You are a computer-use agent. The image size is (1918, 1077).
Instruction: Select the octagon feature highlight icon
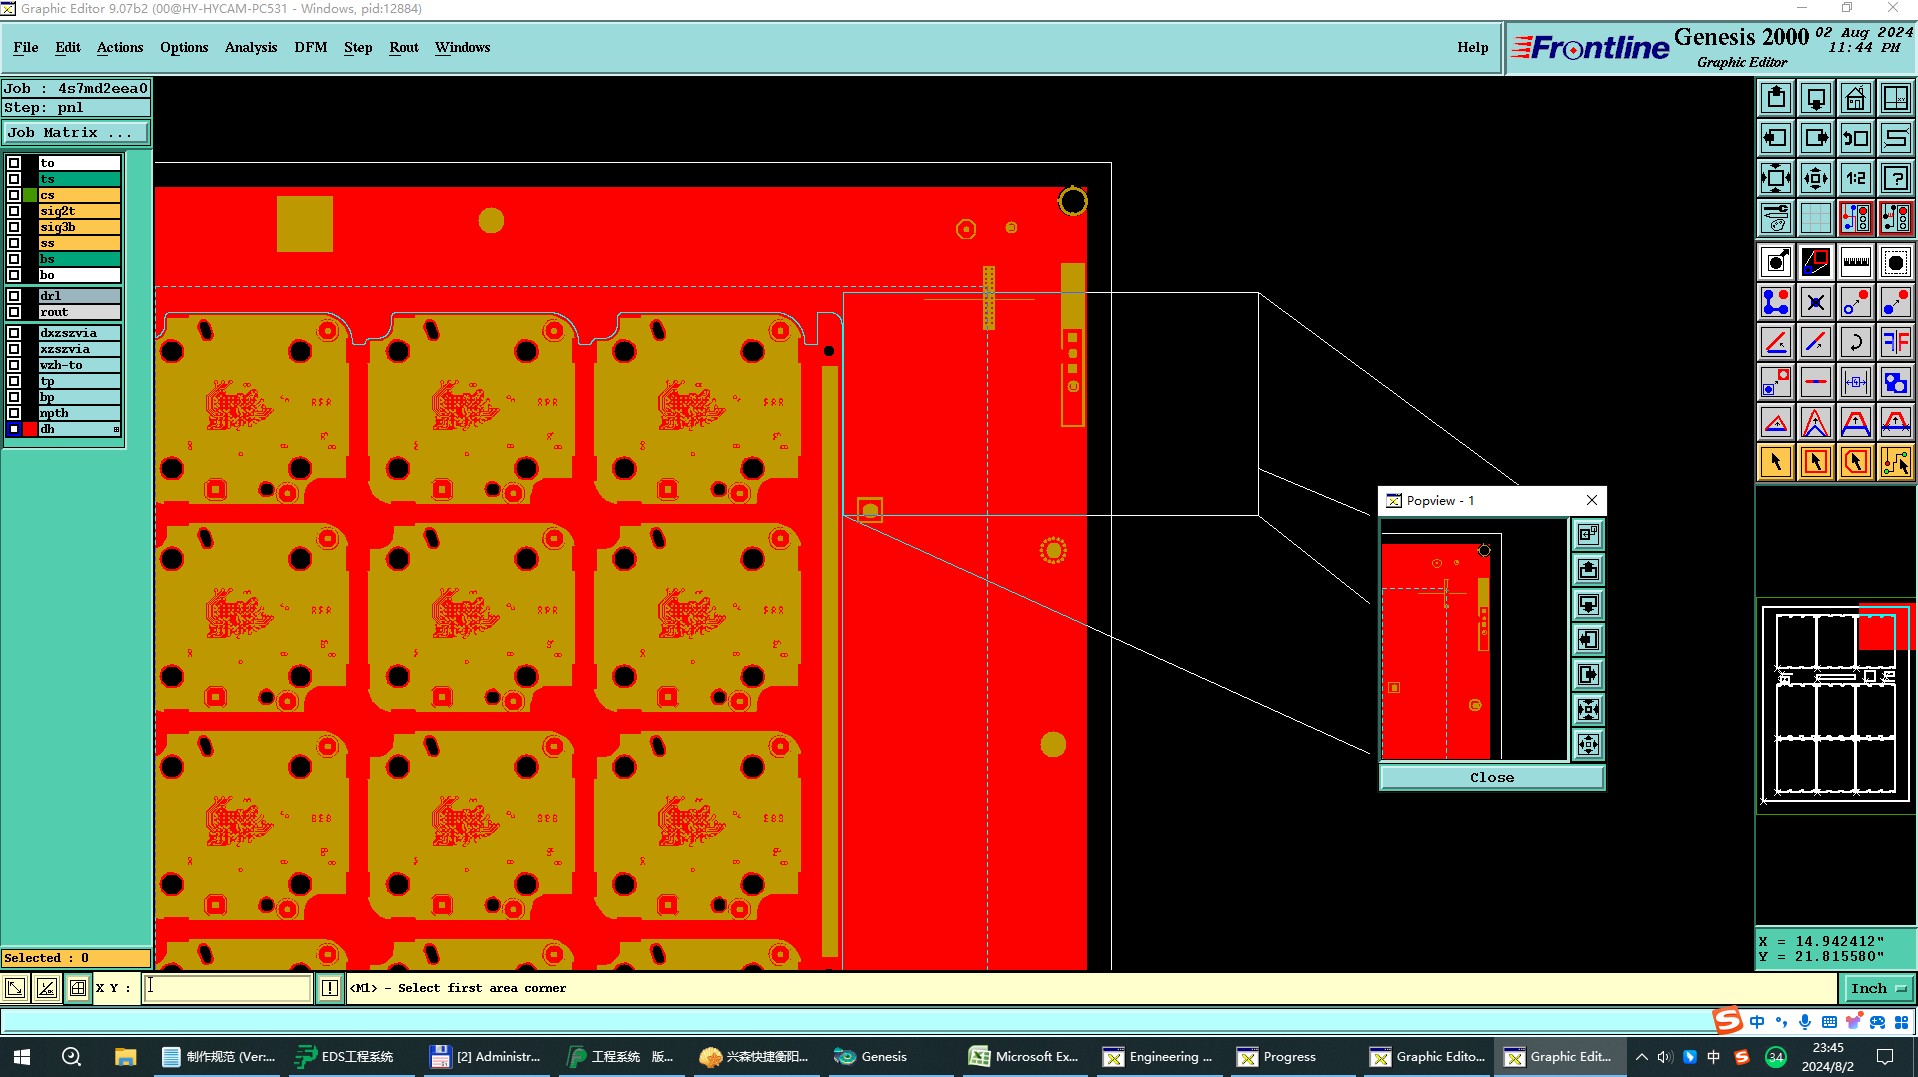[x=1896, y=262]
